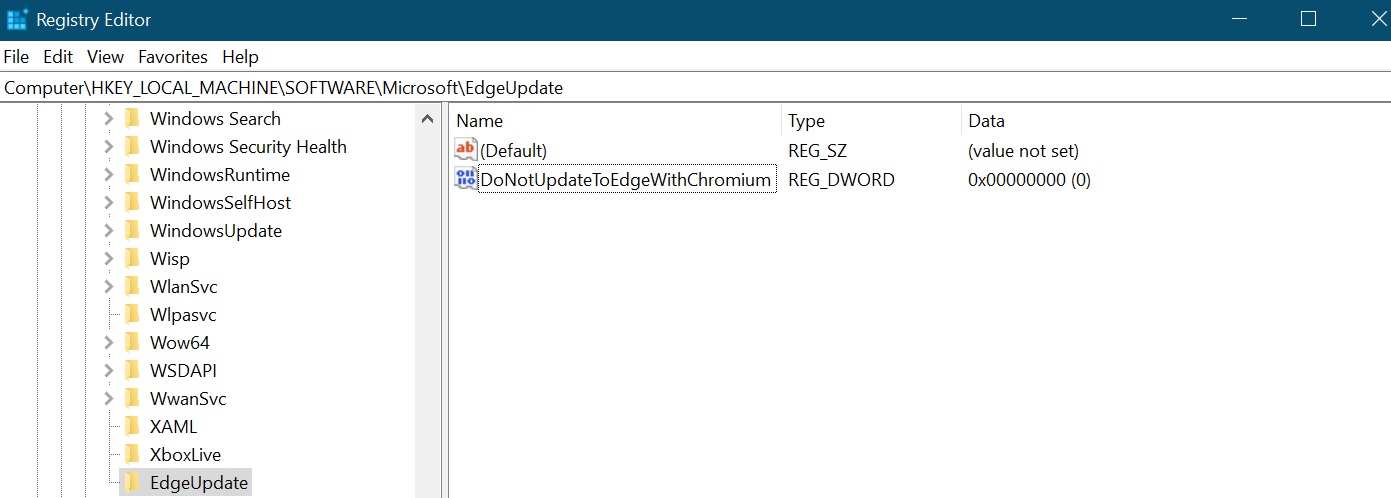This screenshot has width=1391, height=498.
Task: Click the WindowsRuntime folder icon
Action: pyautogui.click(x=132, y=174)
